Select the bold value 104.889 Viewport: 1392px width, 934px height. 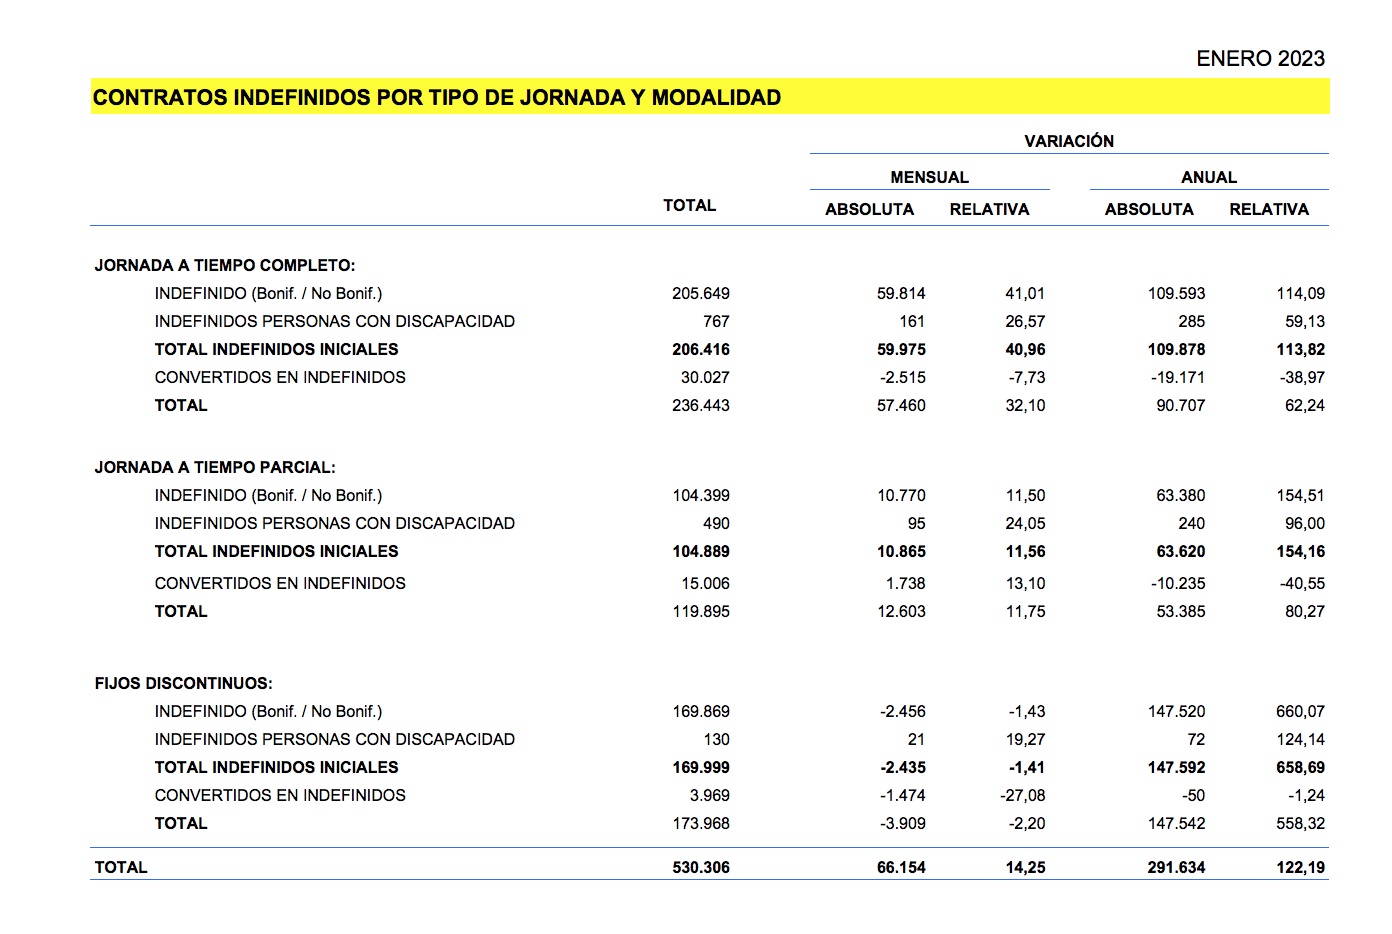pos(701,551)
